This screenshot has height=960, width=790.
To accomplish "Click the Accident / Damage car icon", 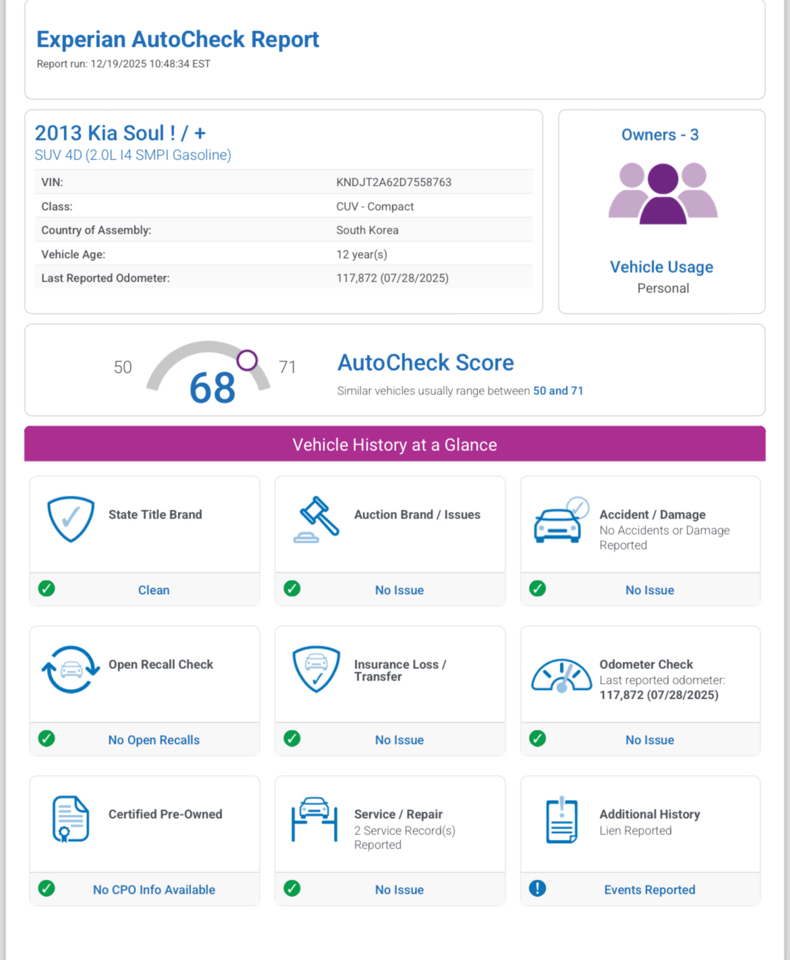I will 560,520.
